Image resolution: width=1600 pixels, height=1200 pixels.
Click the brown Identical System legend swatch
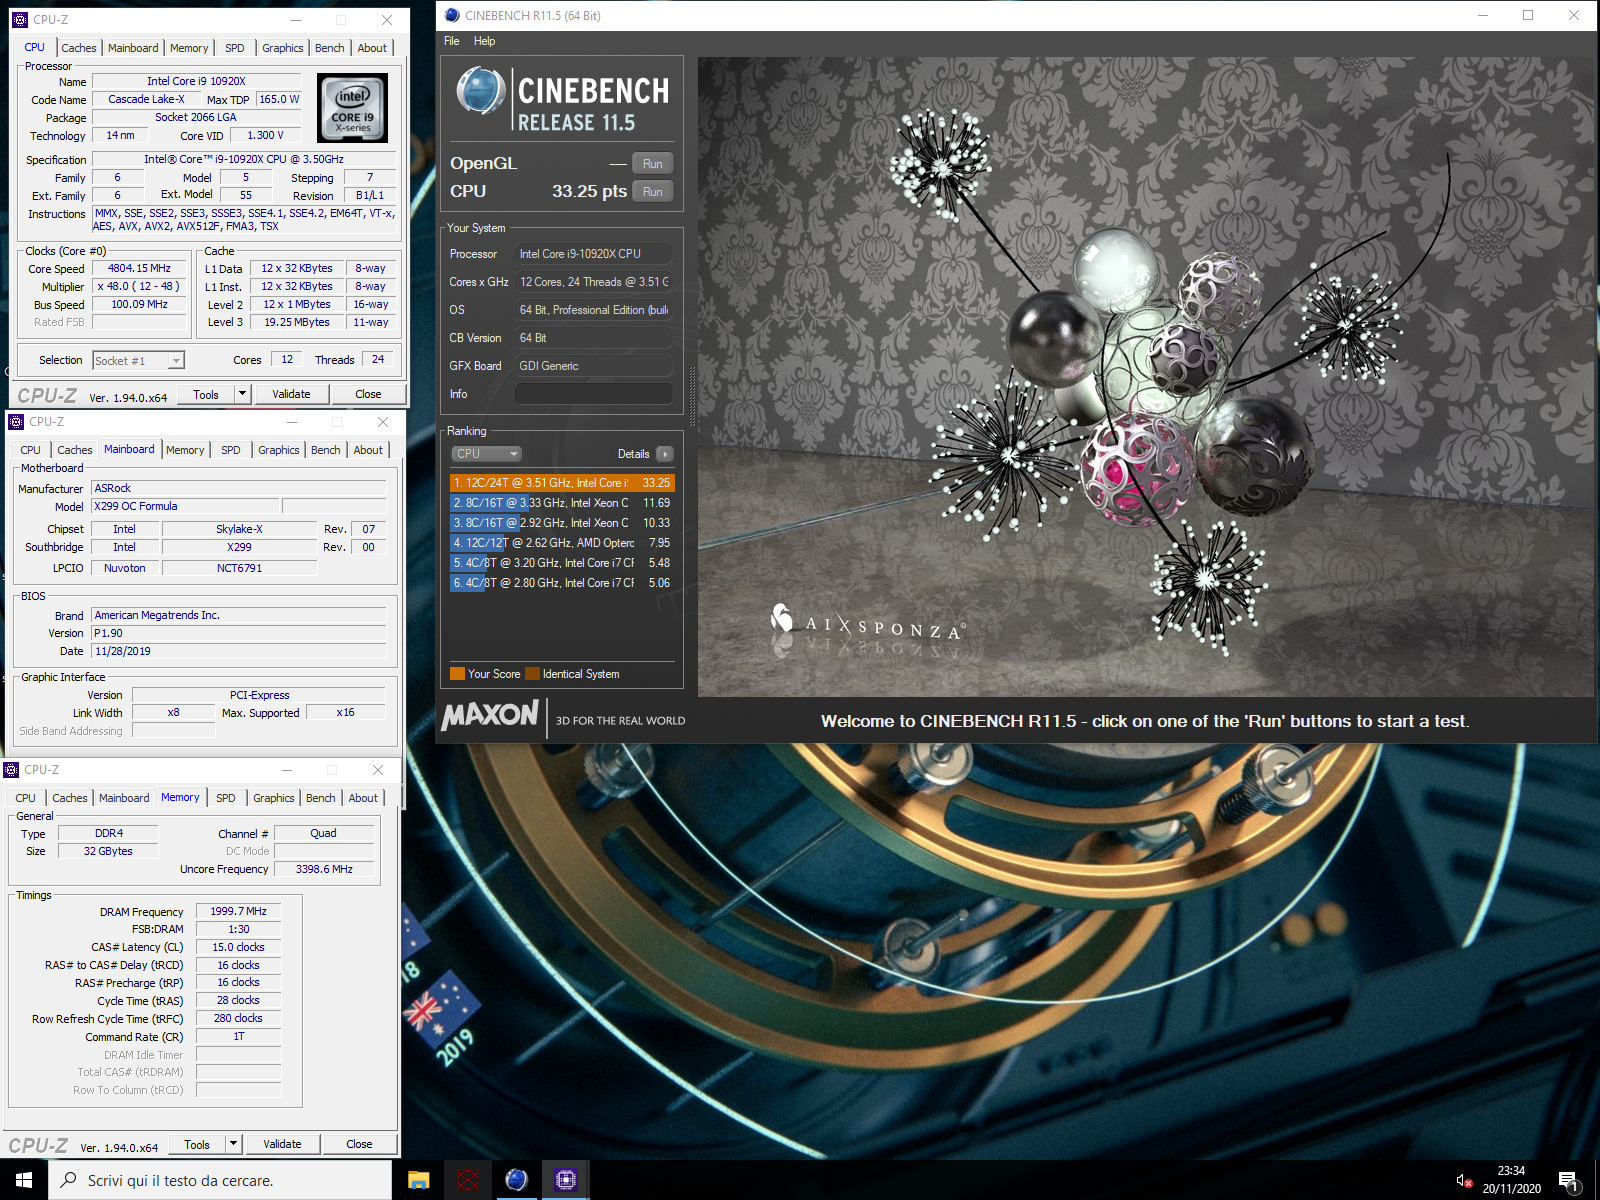click(x=532, y=674)
